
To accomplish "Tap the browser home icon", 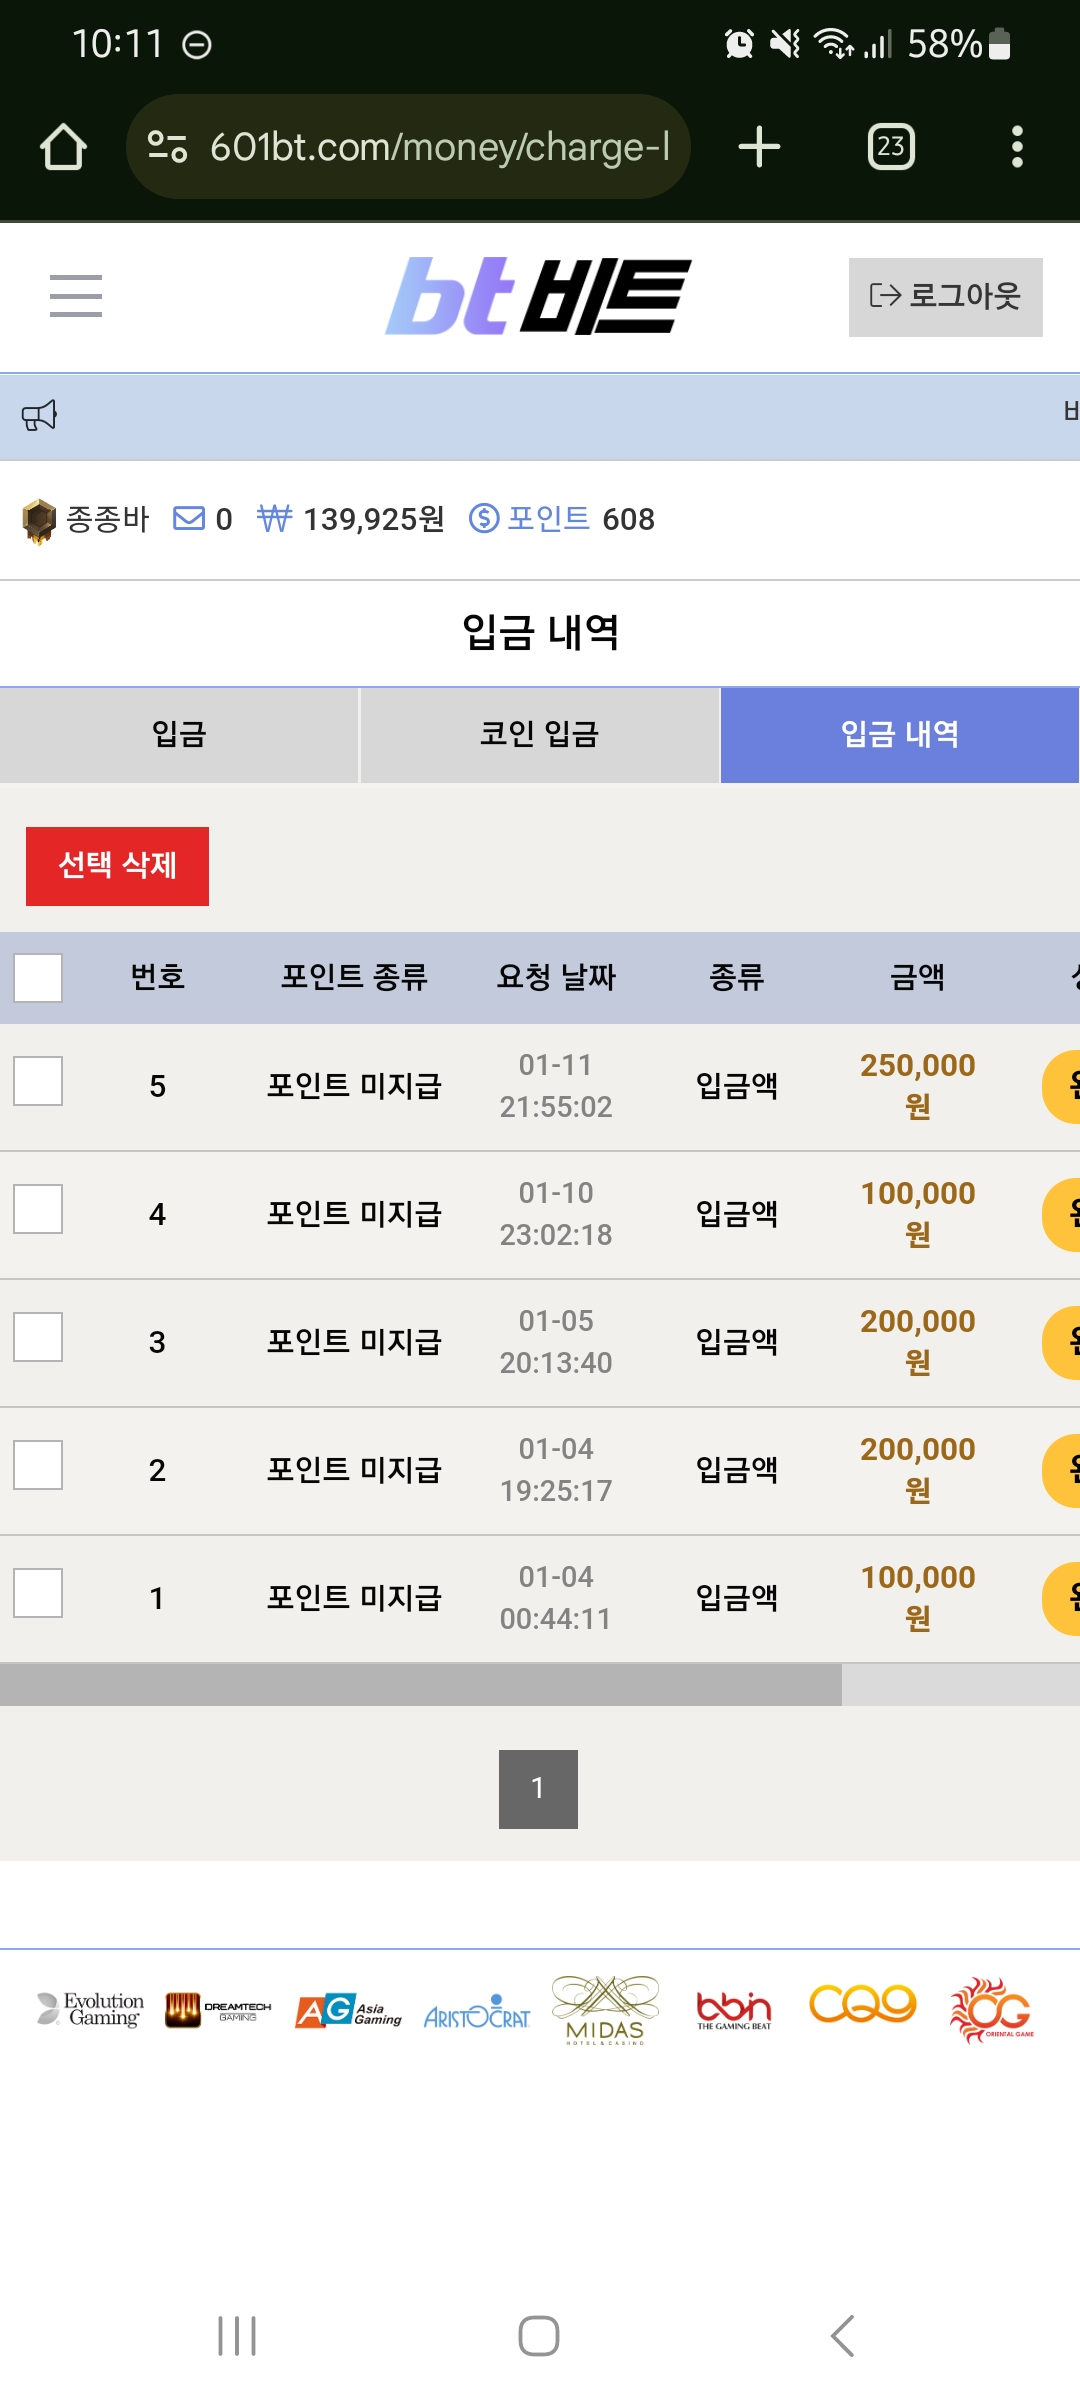I will pos(63,147).
